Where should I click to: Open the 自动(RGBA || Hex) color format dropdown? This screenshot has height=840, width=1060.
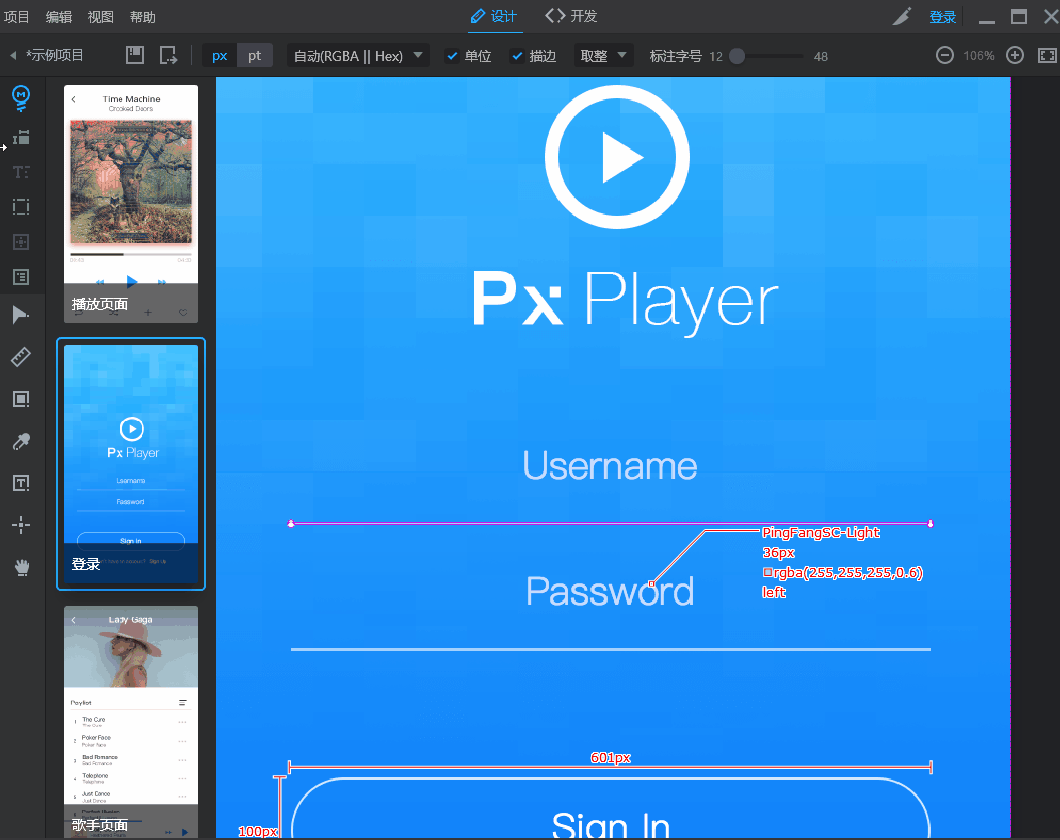[358, 55]
